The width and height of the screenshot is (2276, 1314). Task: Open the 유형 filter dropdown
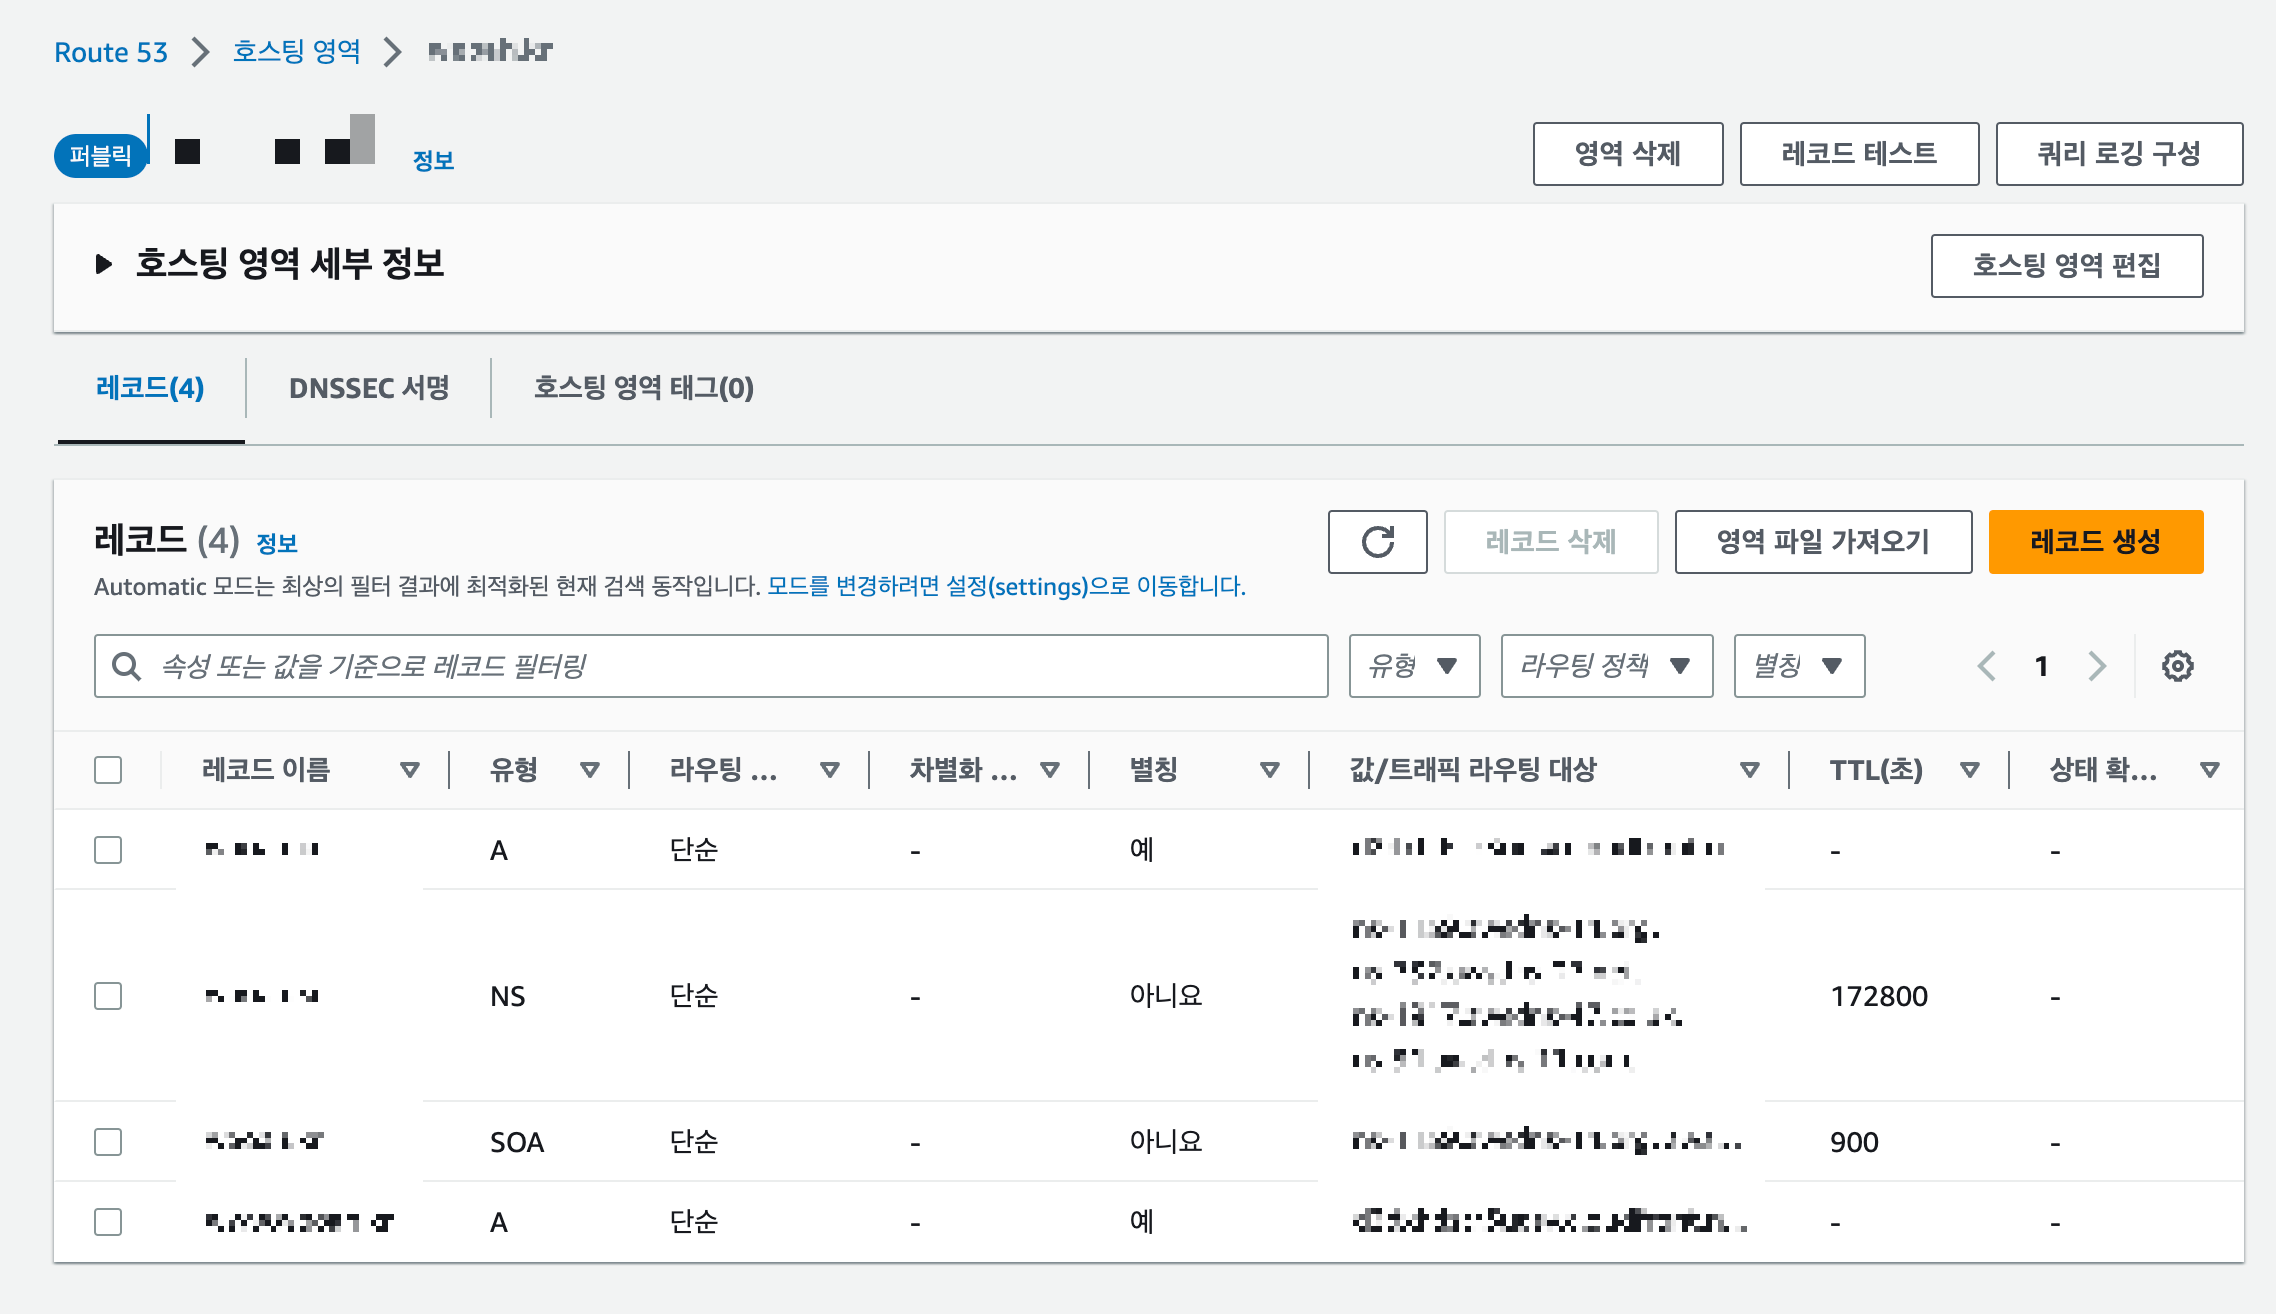point(1413,666)
